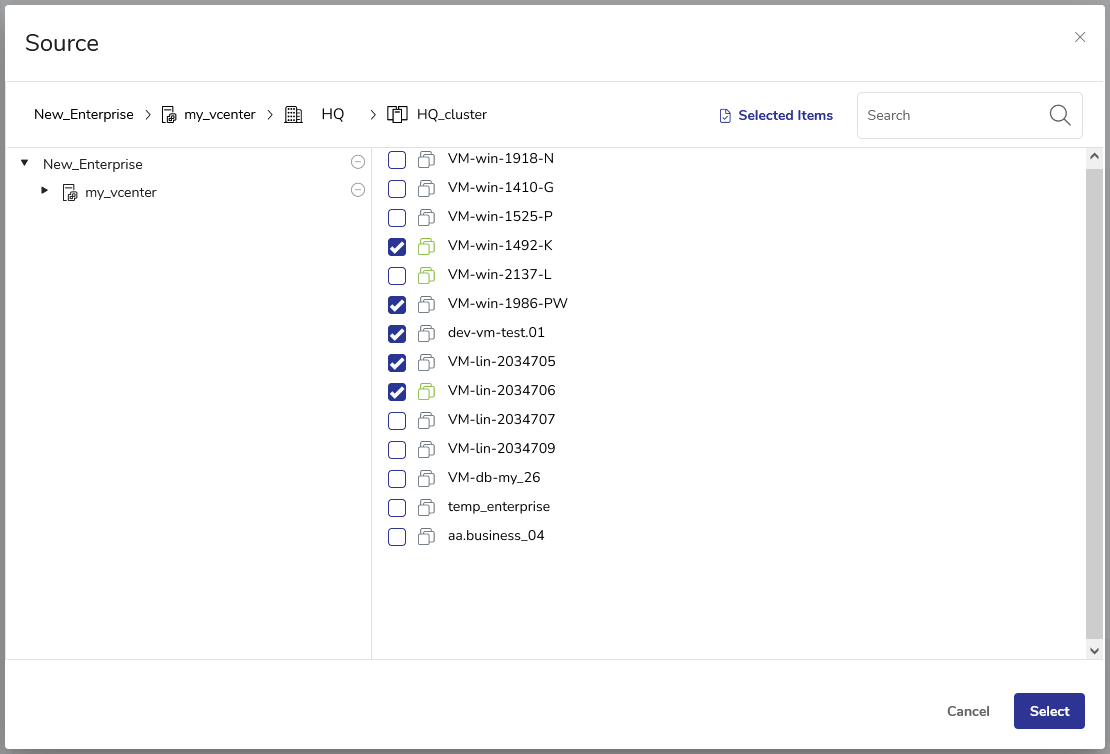Click the VM icon beside VM-db-my_26
The width and height of the screenshot is (1110, 754).
pyautogui.click(x=427, y=478)
